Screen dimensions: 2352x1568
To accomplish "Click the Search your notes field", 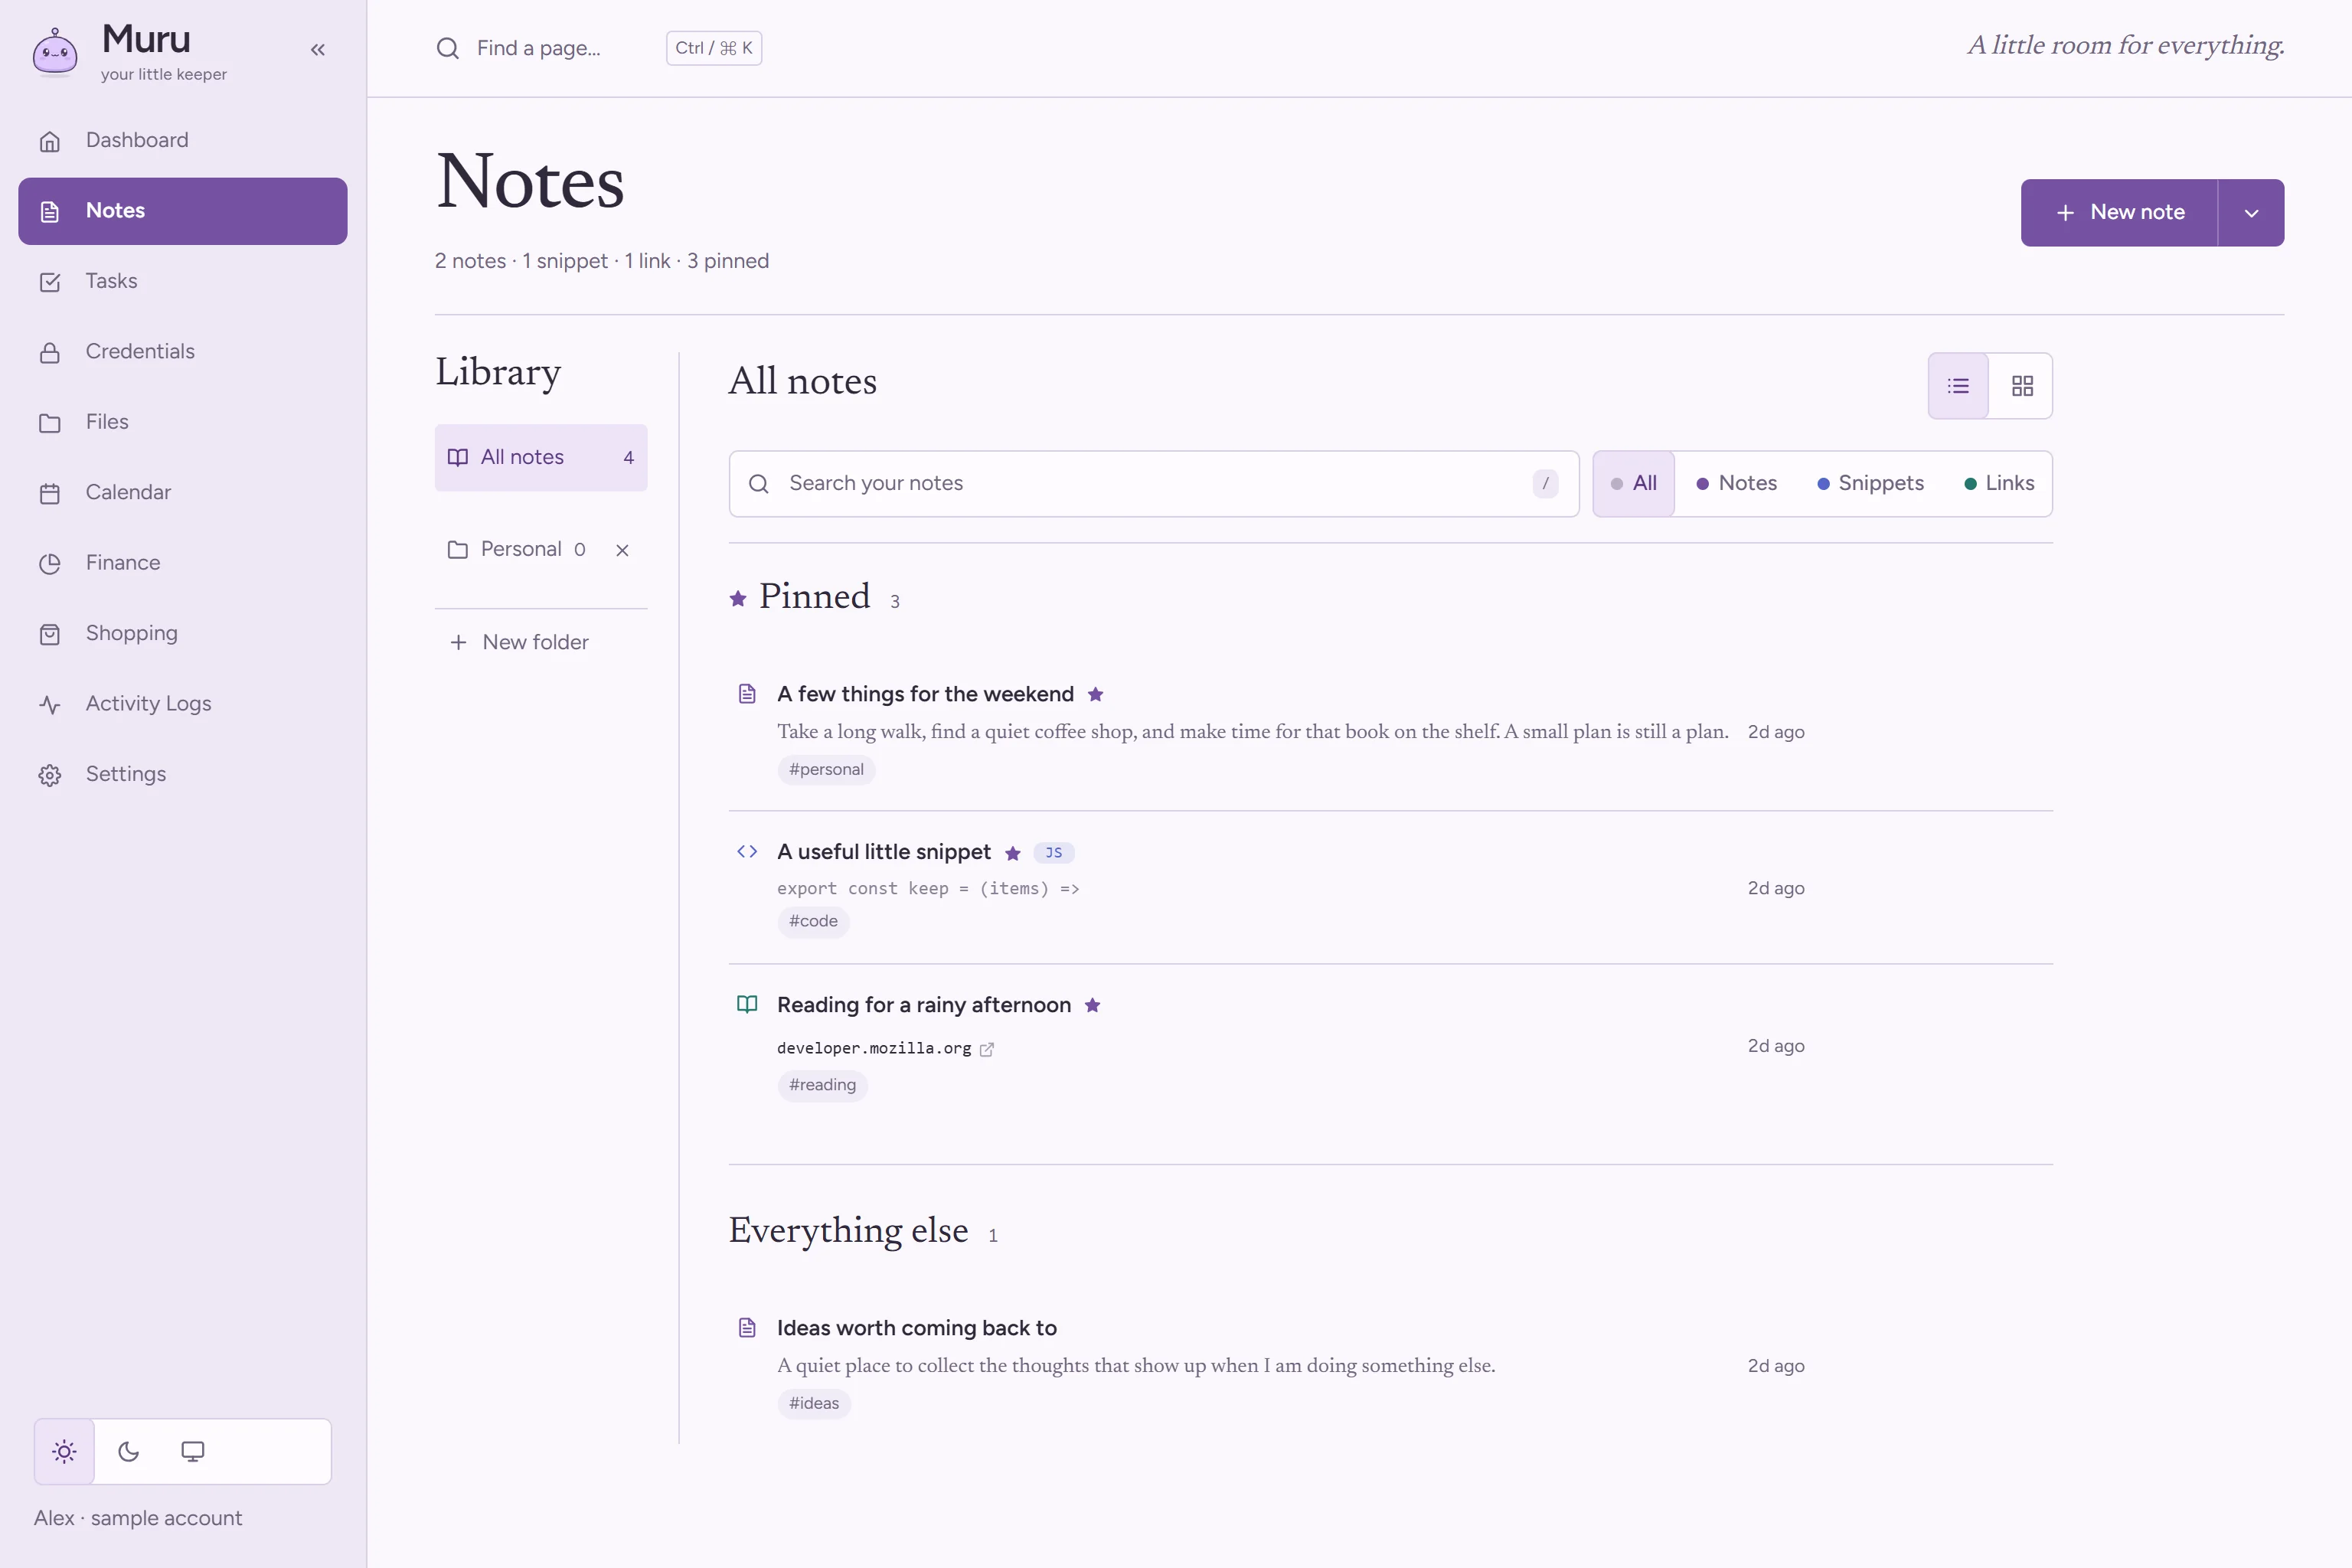I will pos(1154,484).
